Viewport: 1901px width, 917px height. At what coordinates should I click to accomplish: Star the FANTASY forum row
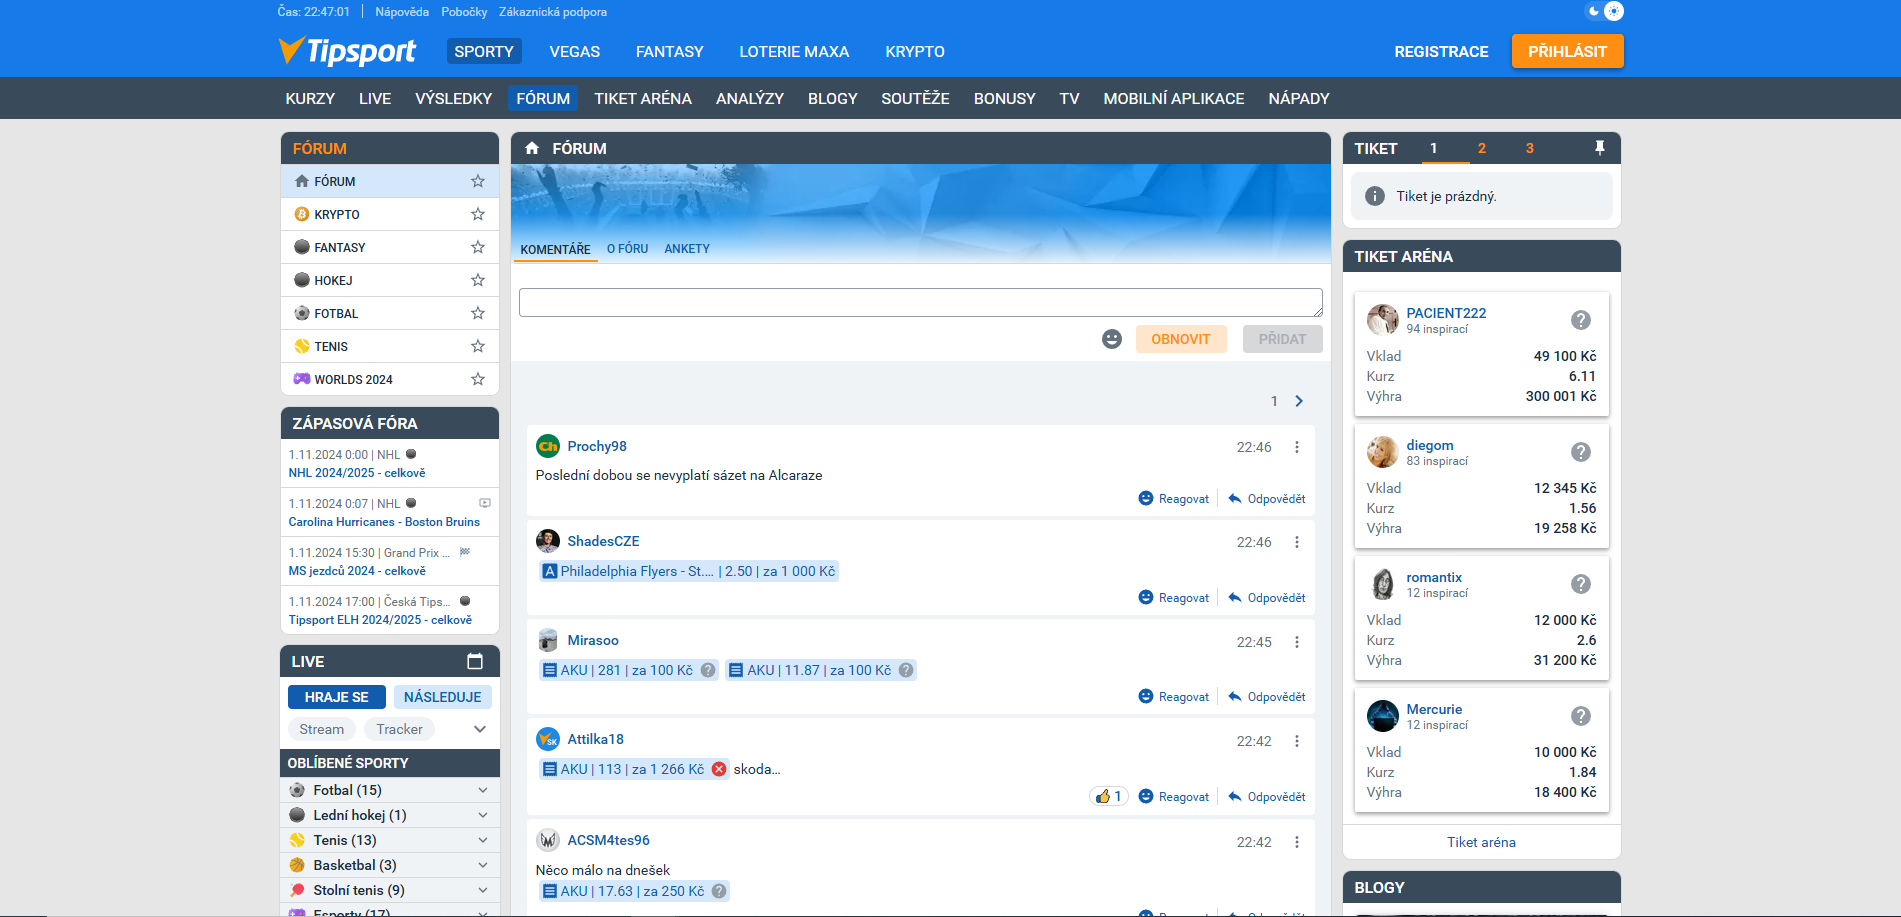coord(478,247)
